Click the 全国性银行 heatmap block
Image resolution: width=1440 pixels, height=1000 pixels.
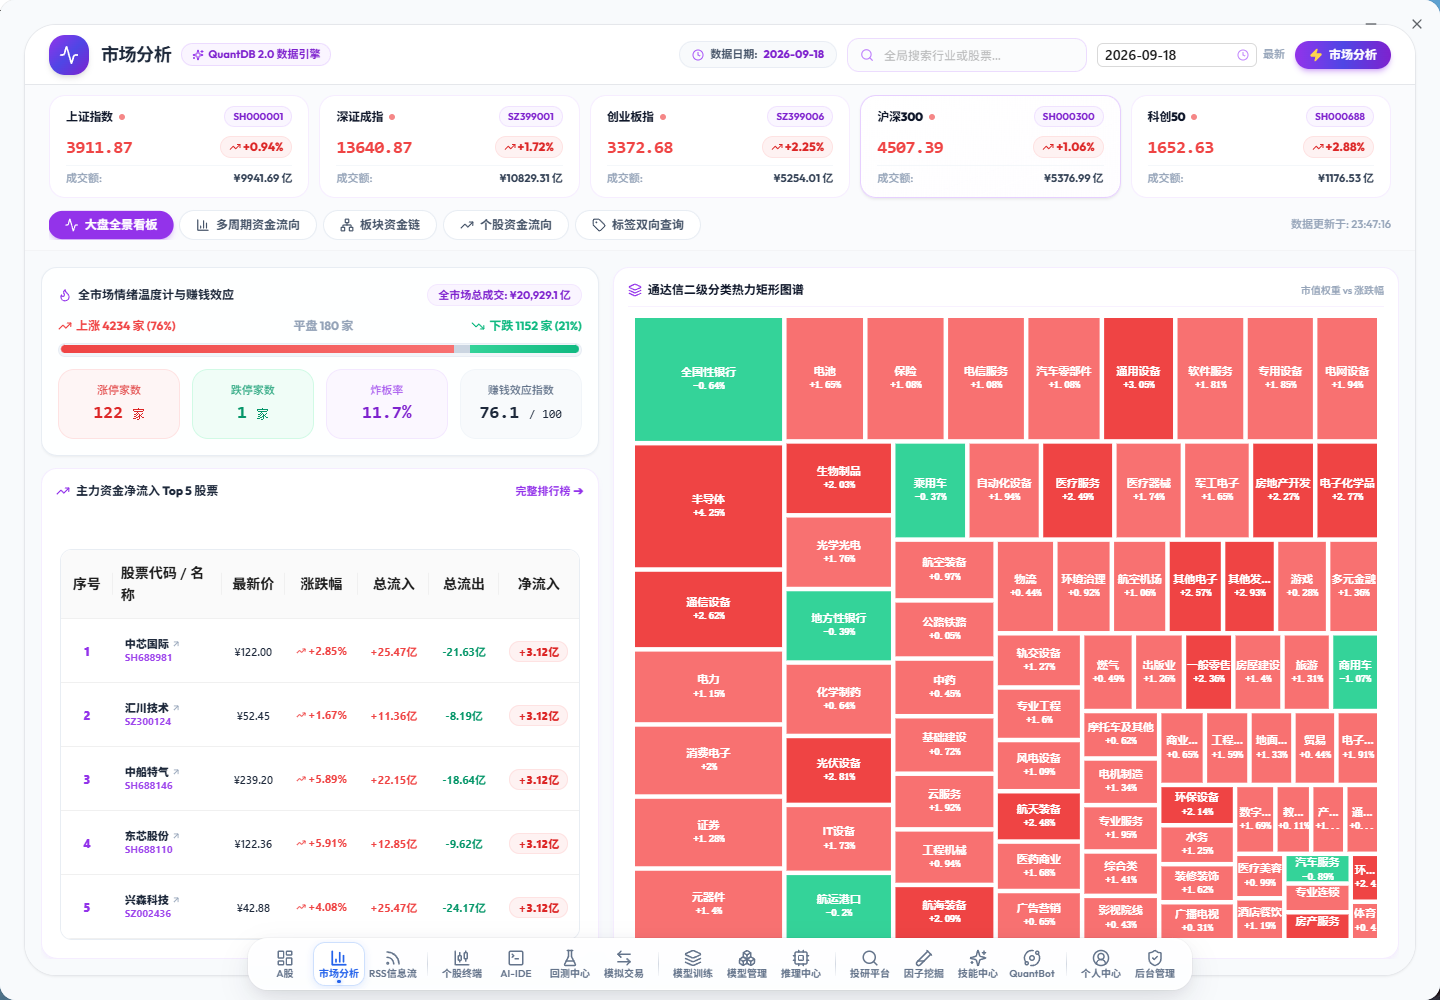[x=708, y=379]
